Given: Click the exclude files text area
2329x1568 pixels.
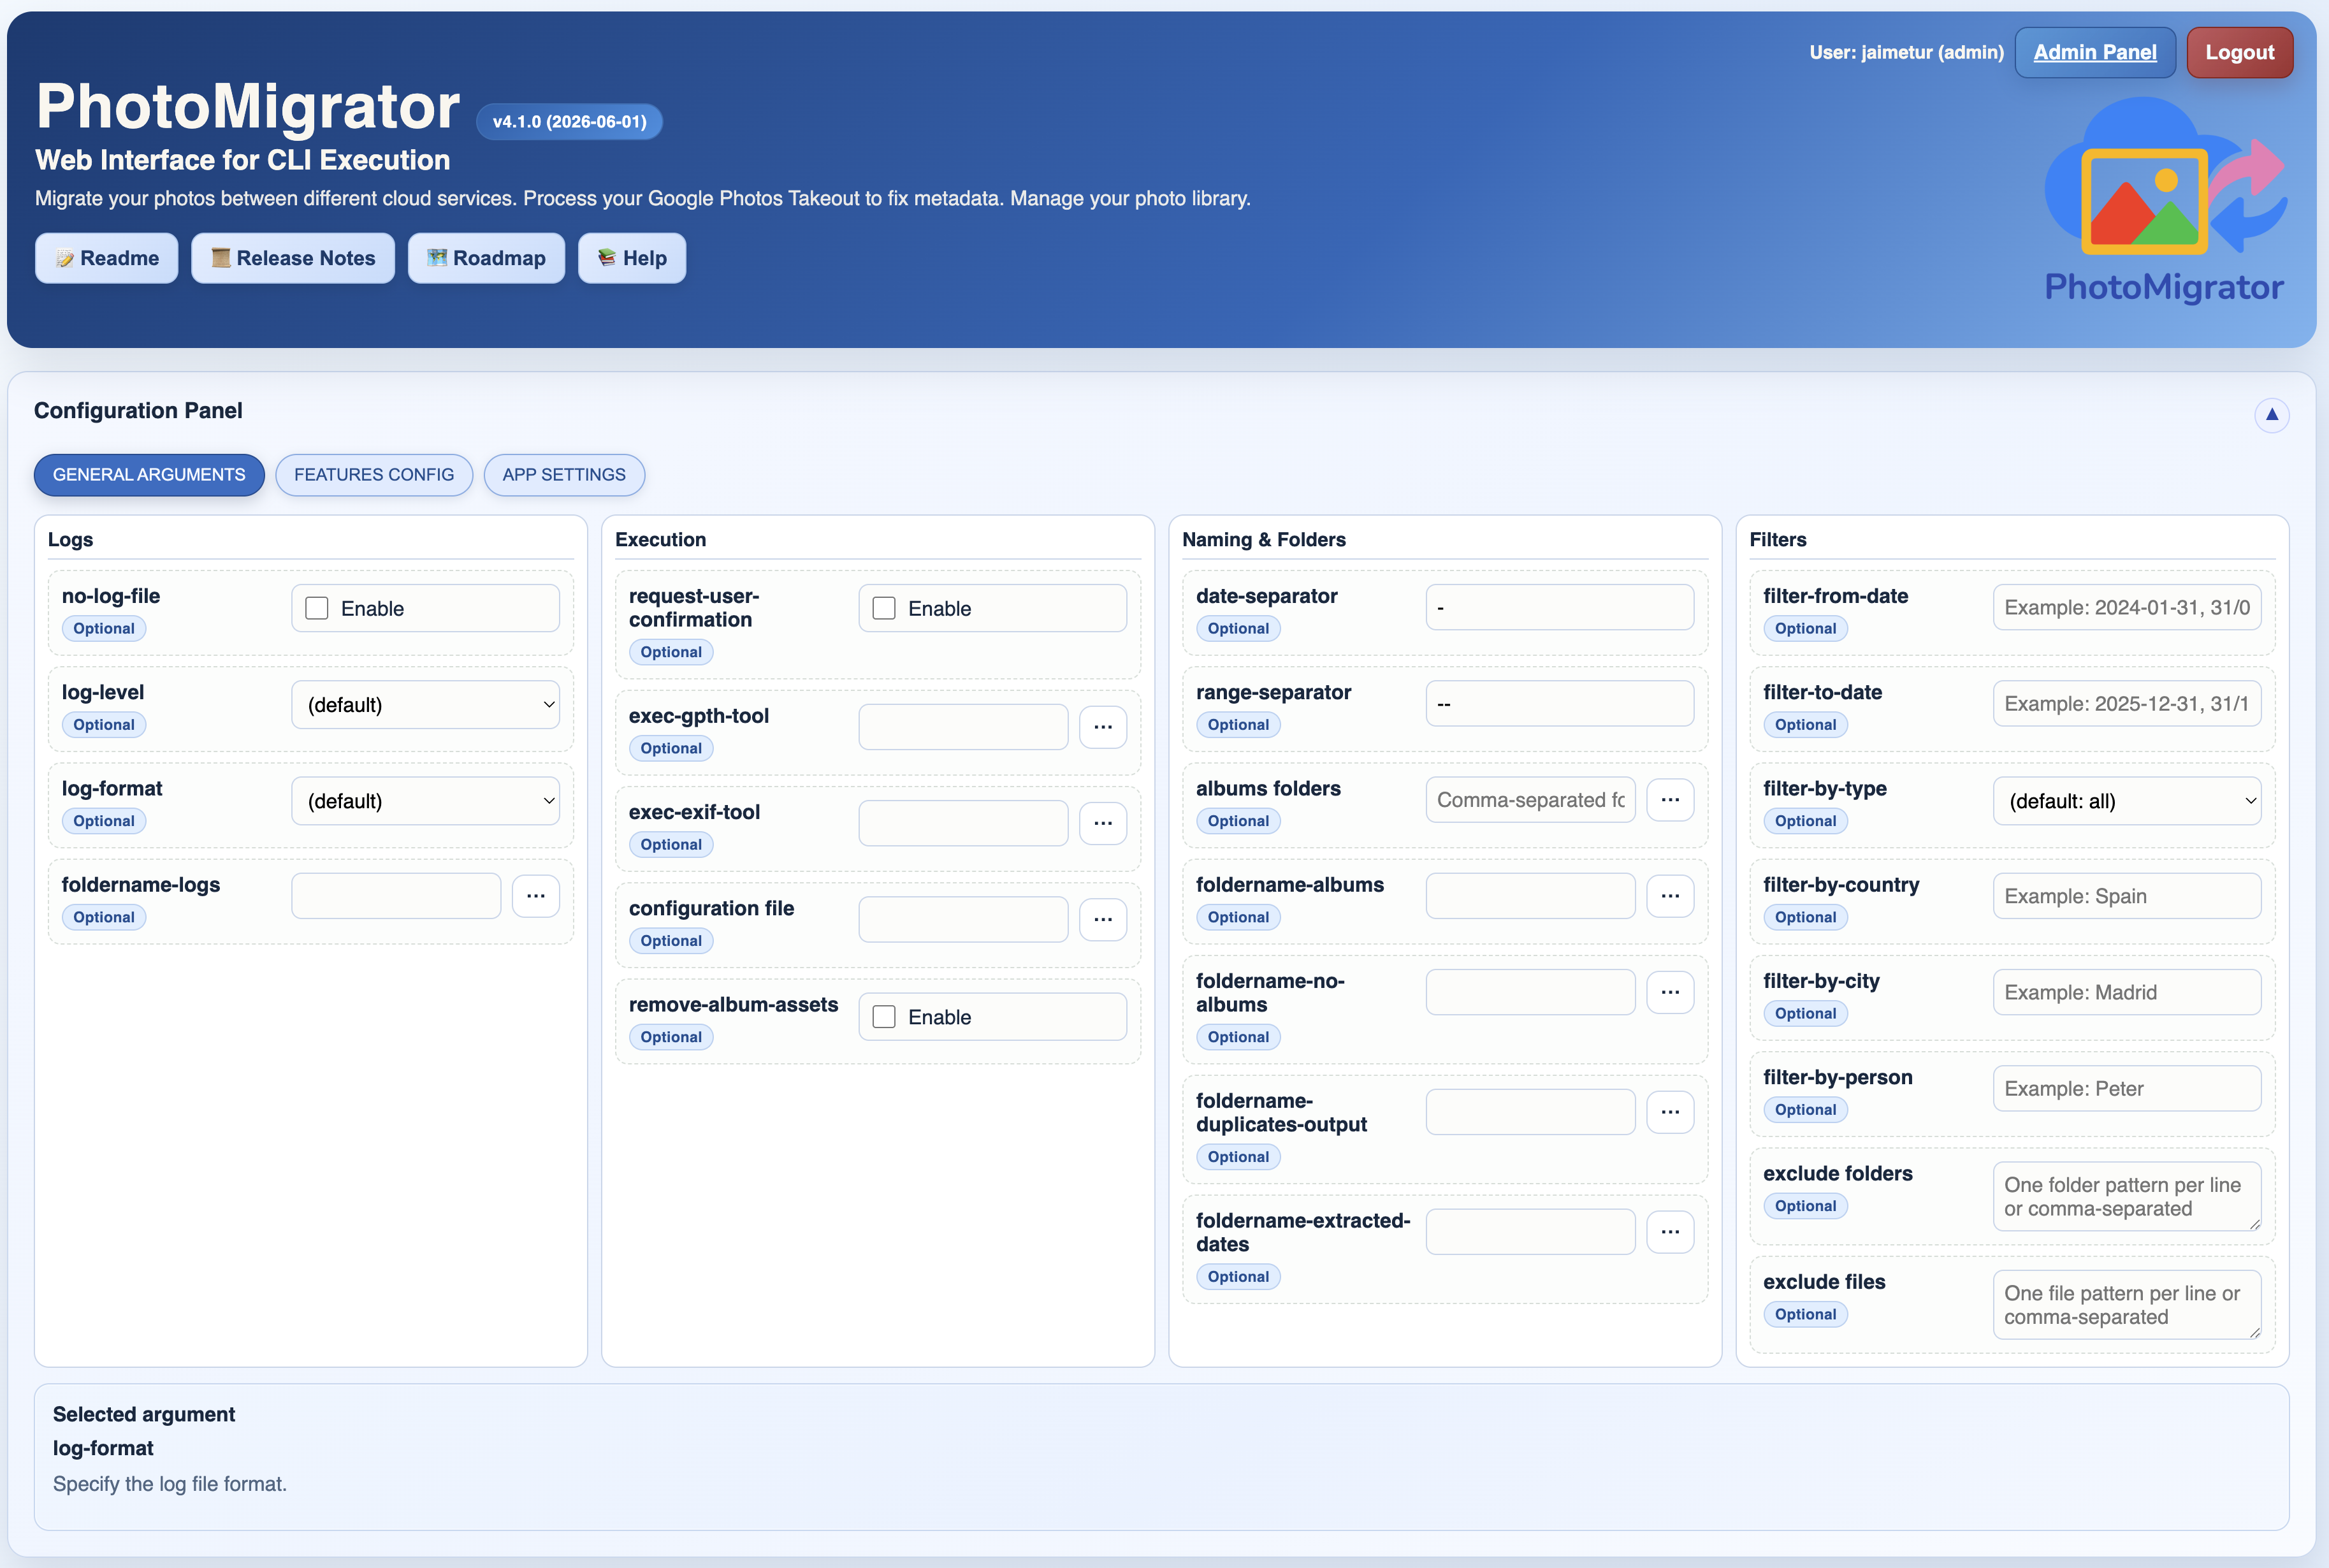Looking at the screenshot, I should pos(2127,1305).
